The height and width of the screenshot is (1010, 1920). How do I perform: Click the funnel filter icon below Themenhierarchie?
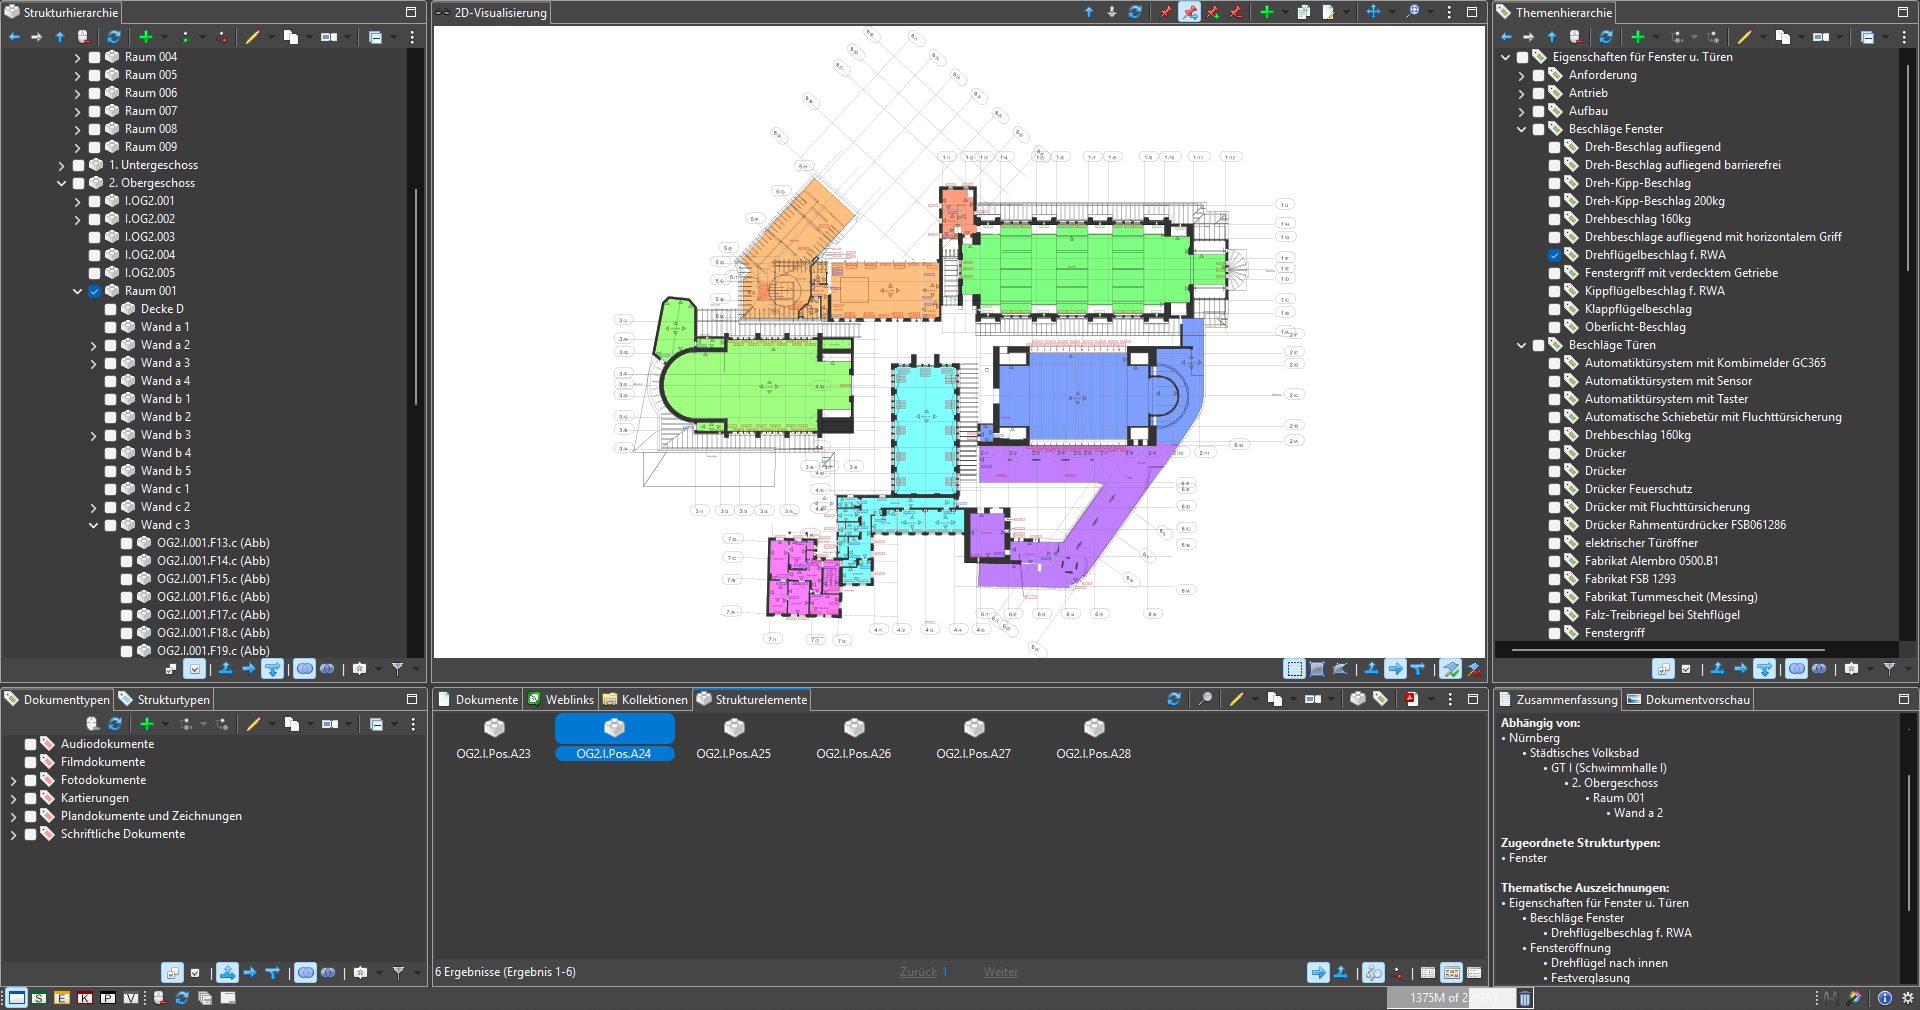[1889, 668]
